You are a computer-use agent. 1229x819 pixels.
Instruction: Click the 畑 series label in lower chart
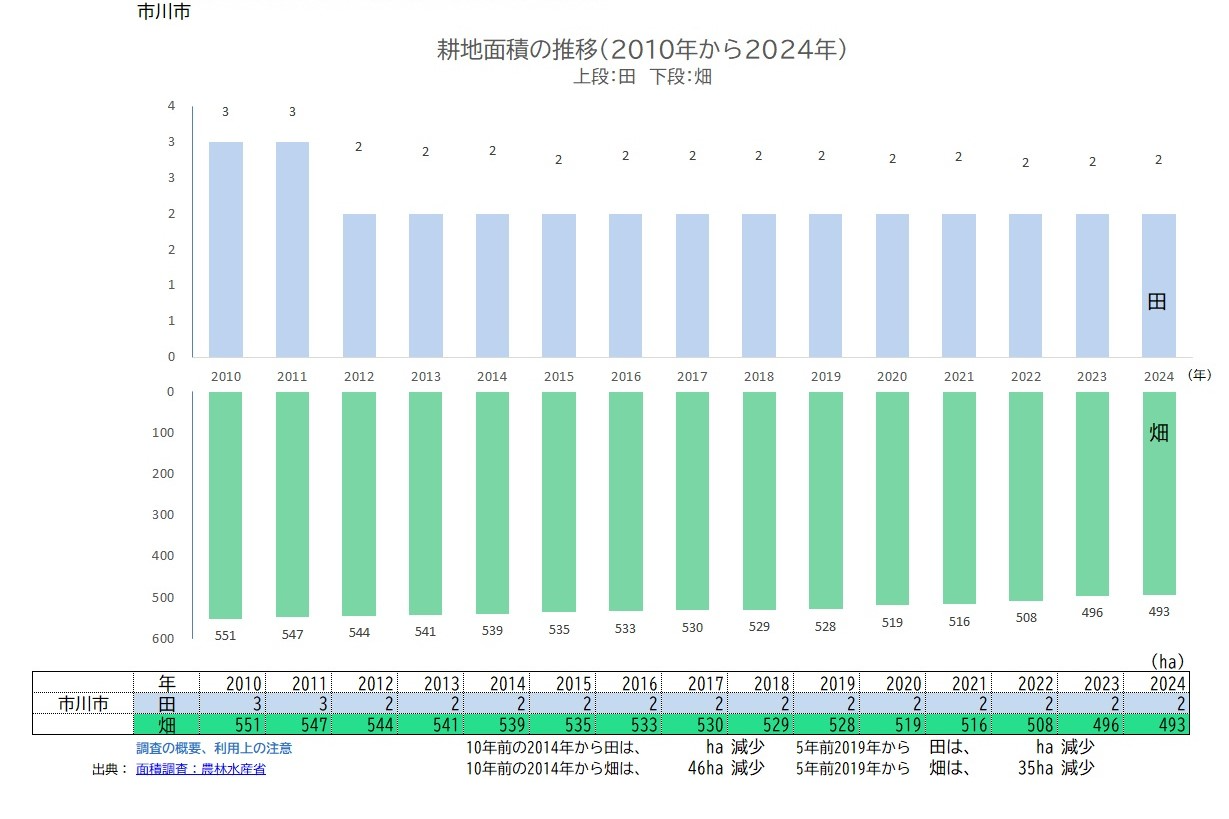click(1158, 433)
